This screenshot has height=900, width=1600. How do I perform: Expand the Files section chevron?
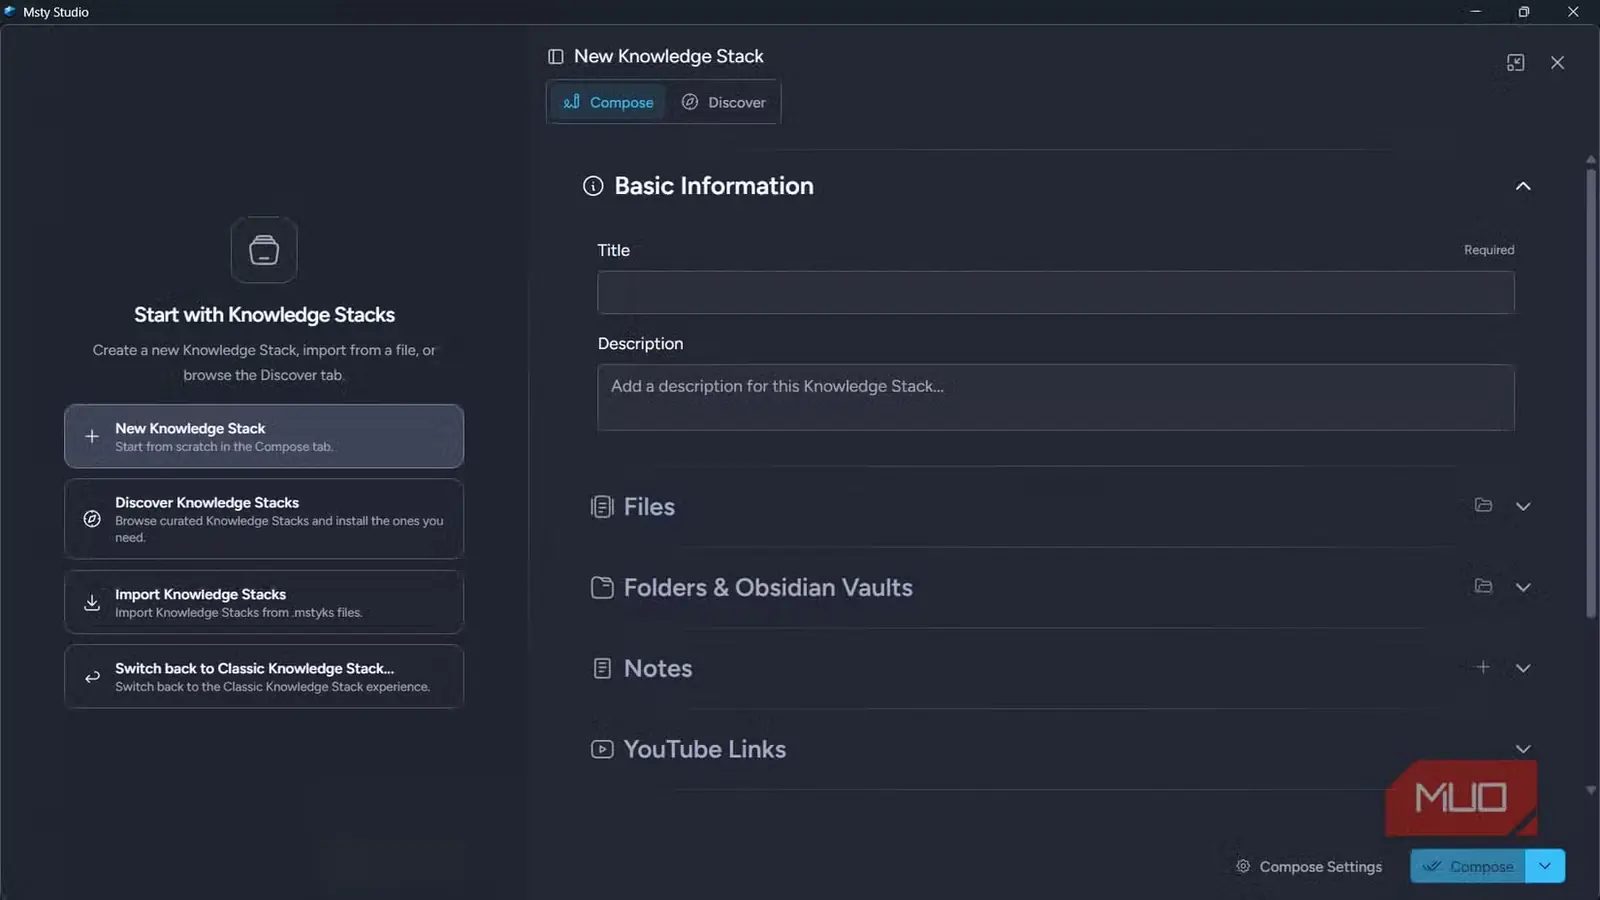tap(1523, 507)
